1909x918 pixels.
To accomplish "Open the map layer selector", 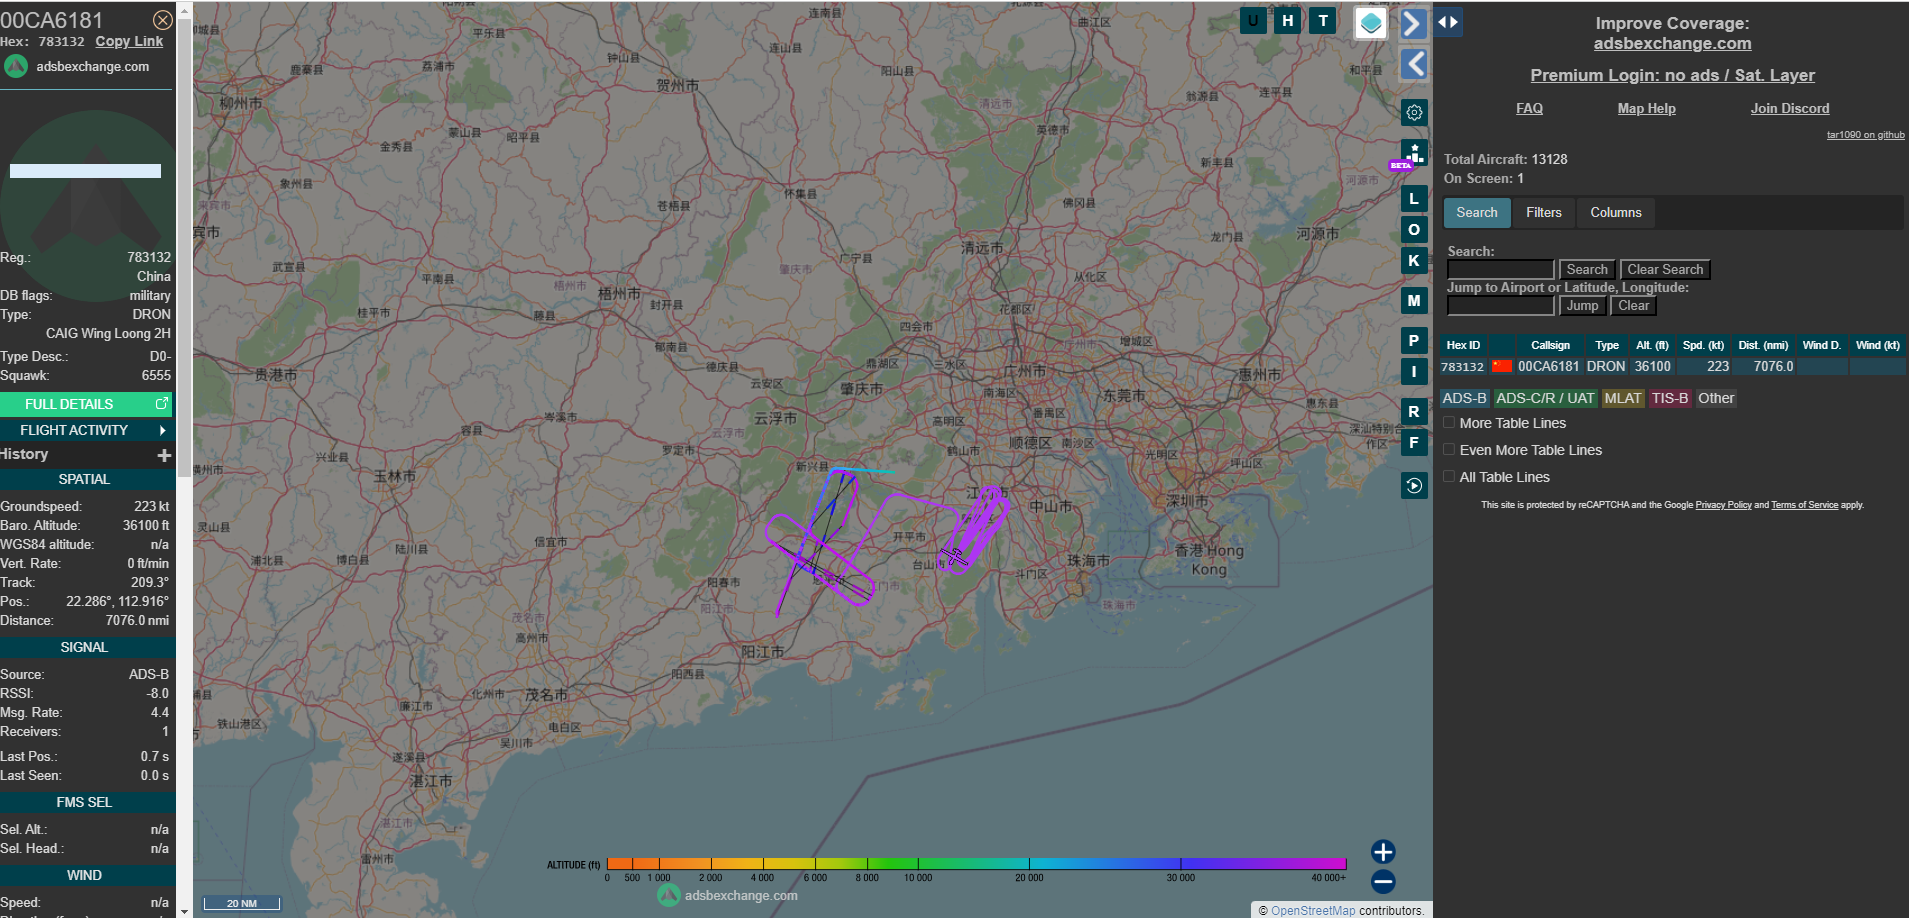I will click(x=1371, y=23).
